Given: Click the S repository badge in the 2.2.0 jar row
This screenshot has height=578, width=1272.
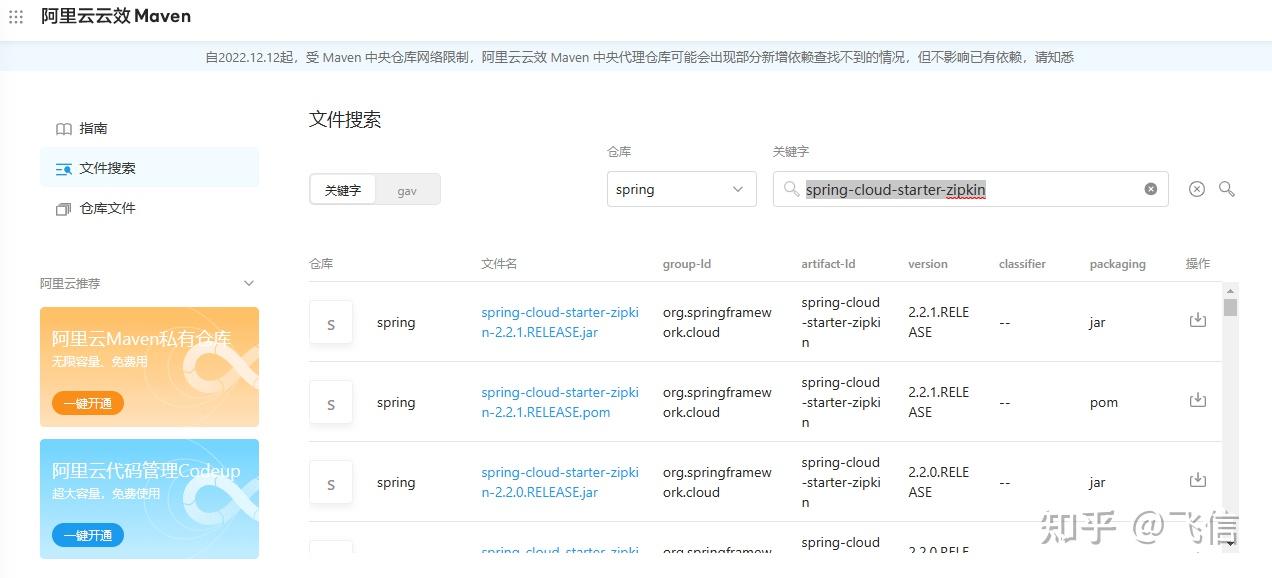Looking at the screenshot, I should (x=331, y=482).
